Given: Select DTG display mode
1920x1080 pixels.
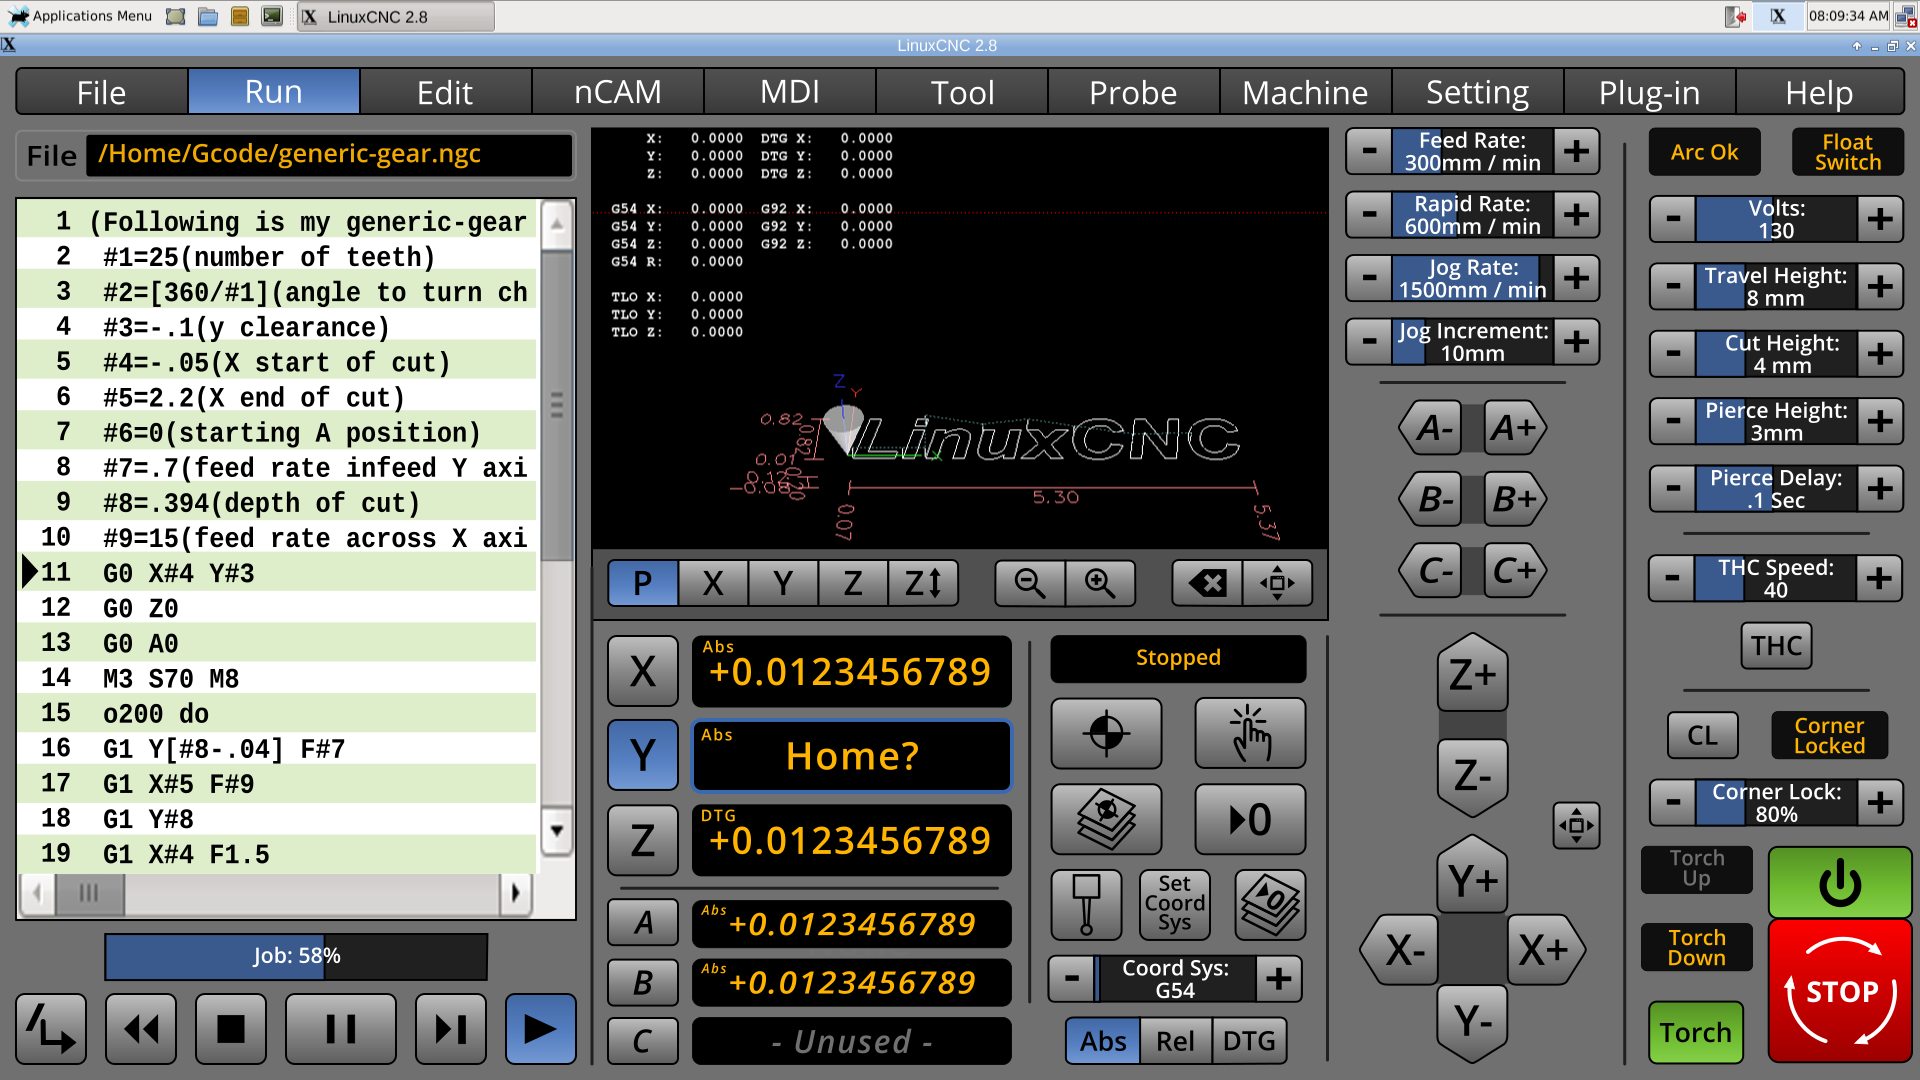Looking at the screenshot, I should click(1249, 1041).
